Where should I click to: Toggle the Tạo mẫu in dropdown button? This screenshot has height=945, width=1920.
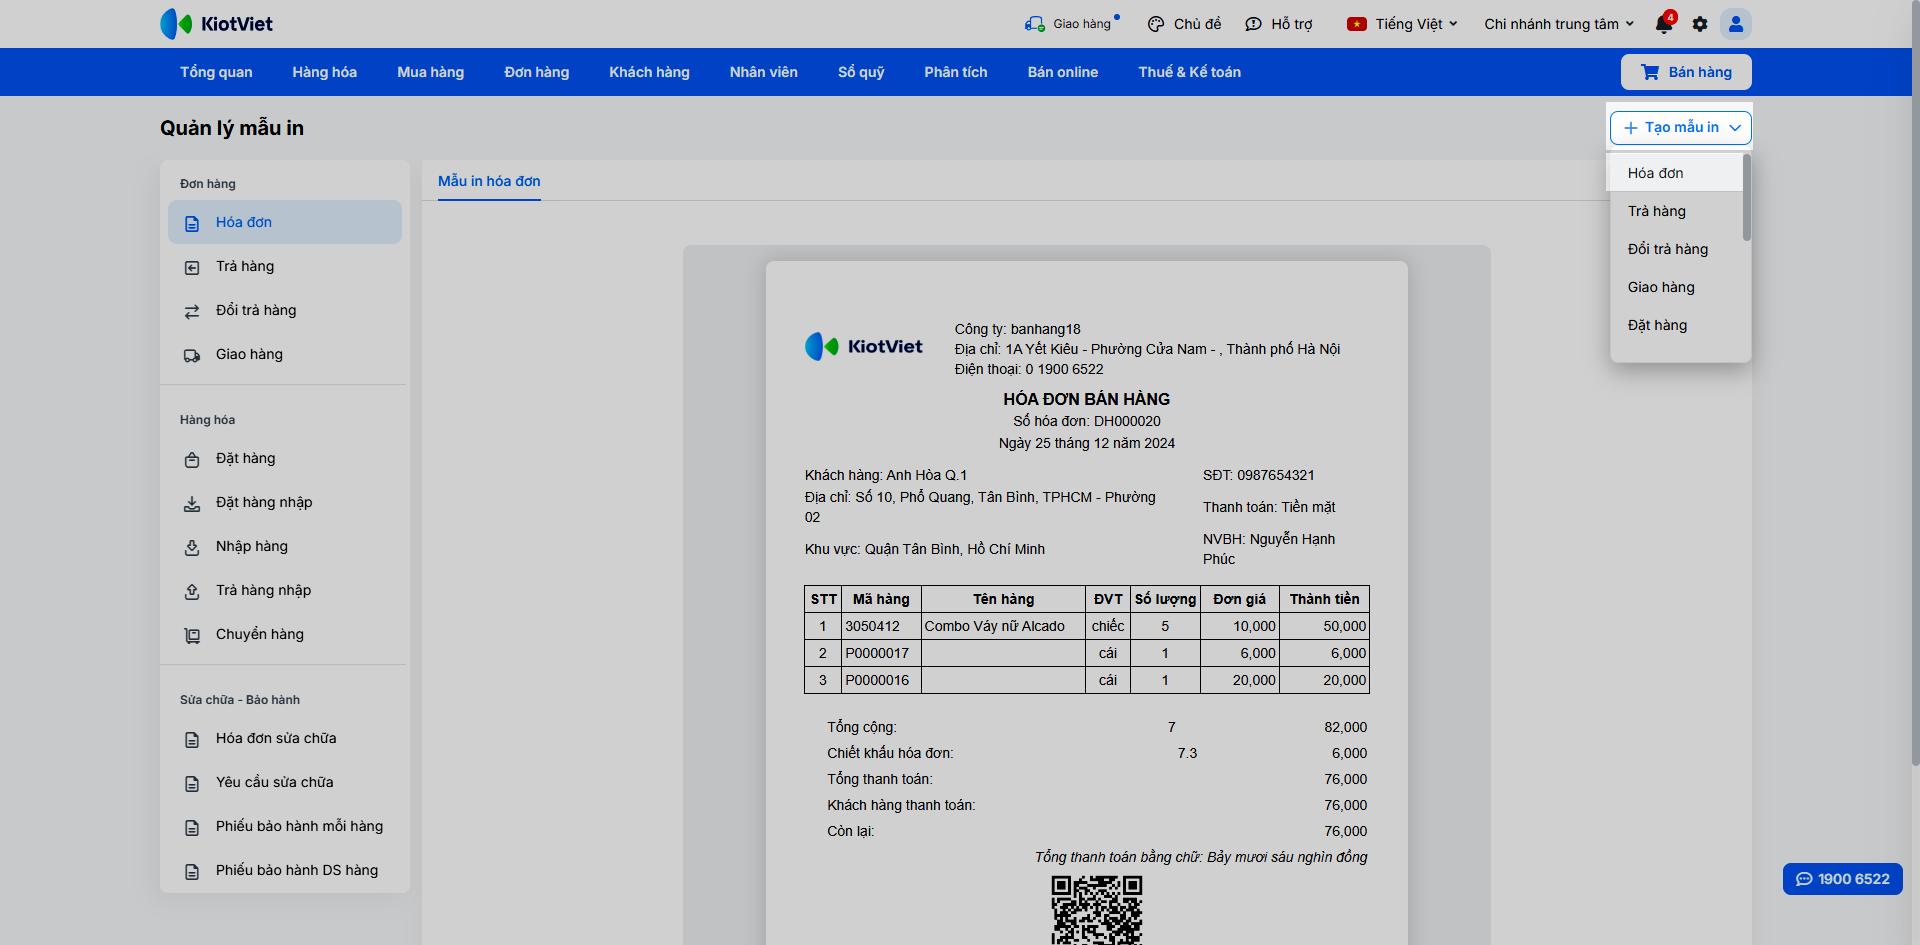[1681, 128]
